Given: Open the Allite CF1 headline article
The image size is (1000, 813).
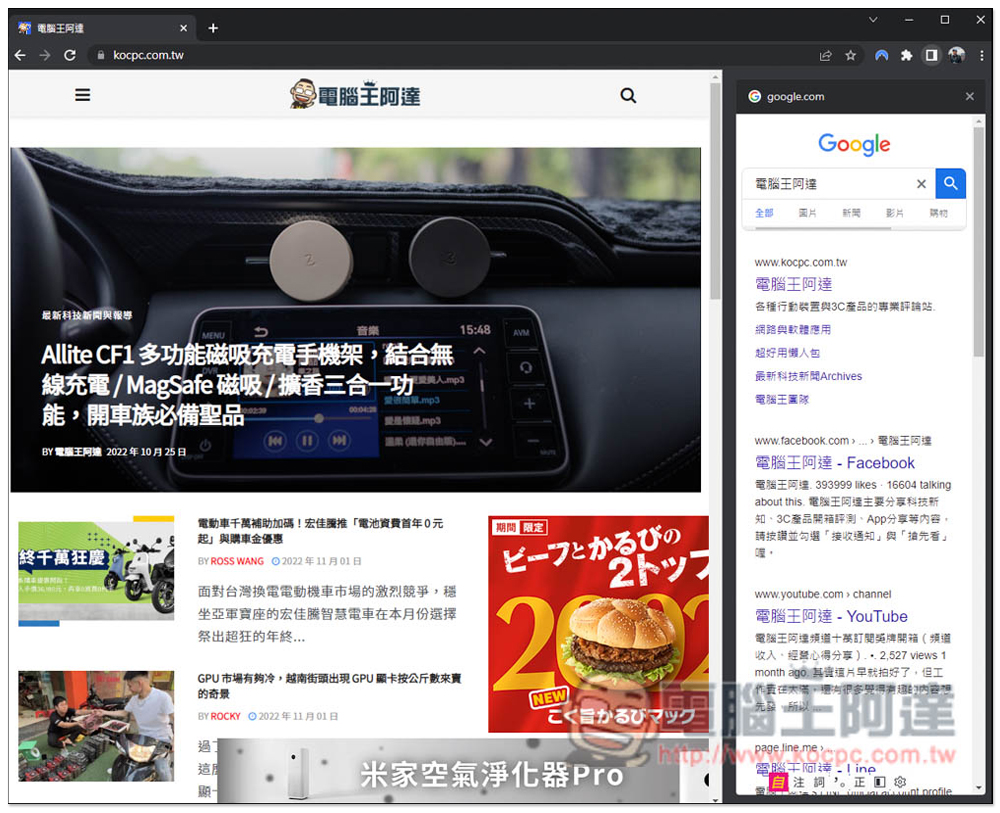Looking at the screenshot, I should coord(247,385).
